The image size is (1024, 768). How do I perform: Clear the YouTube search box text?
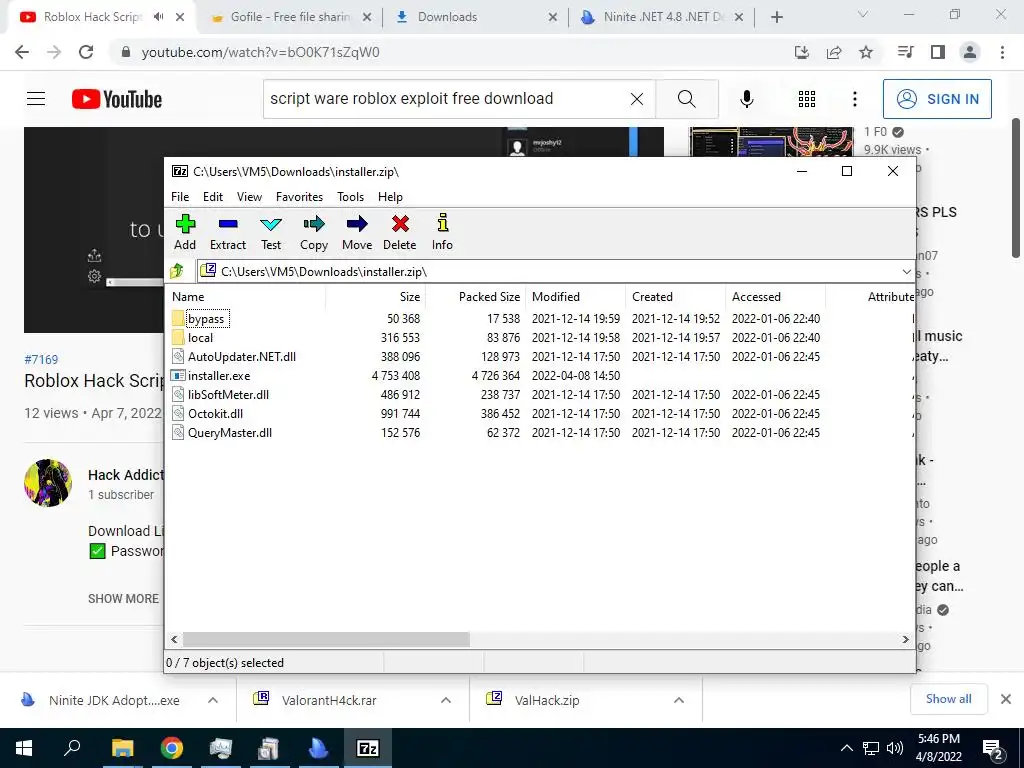[x=637, y=99]
